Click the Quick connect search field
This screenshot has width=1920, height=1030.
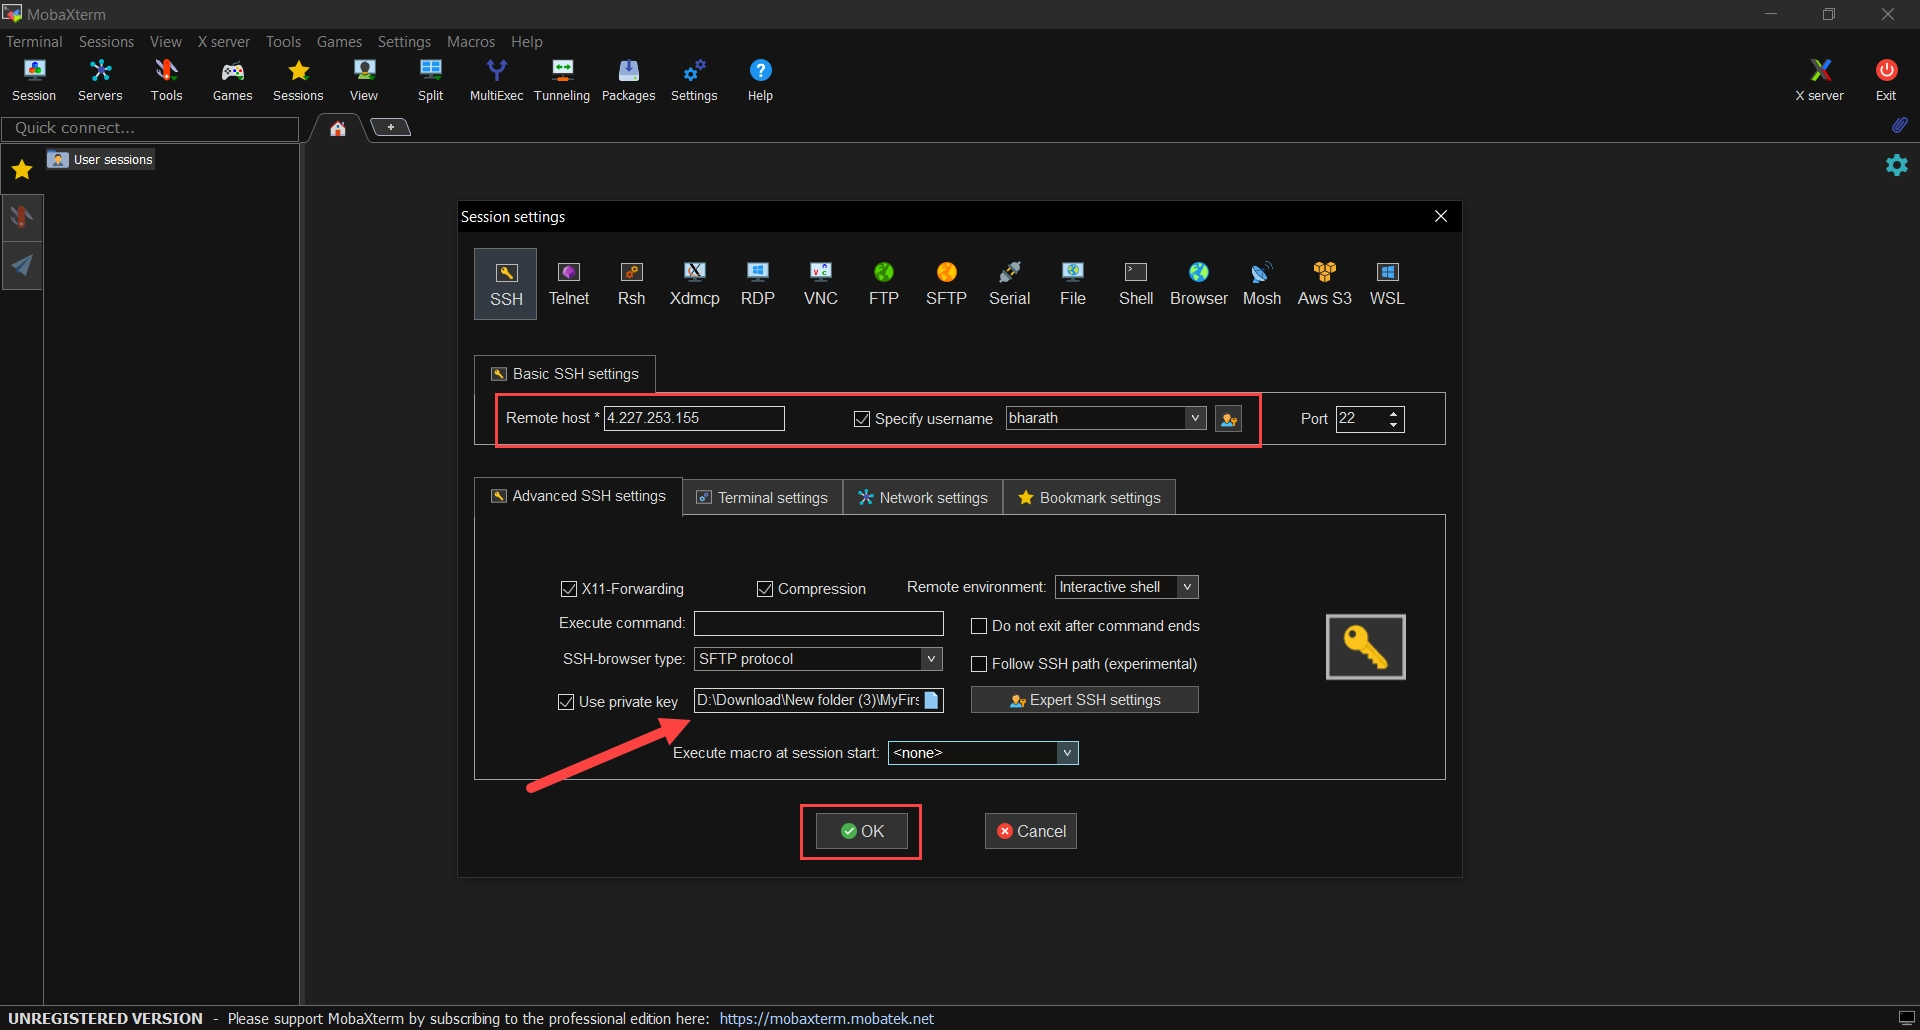pos(150,128)
